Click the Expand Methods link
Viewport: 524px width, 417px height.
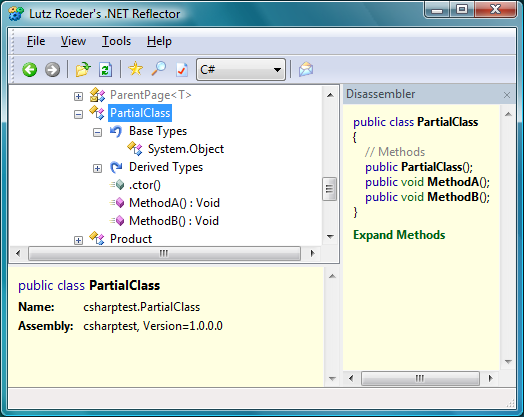coord(399,235)
